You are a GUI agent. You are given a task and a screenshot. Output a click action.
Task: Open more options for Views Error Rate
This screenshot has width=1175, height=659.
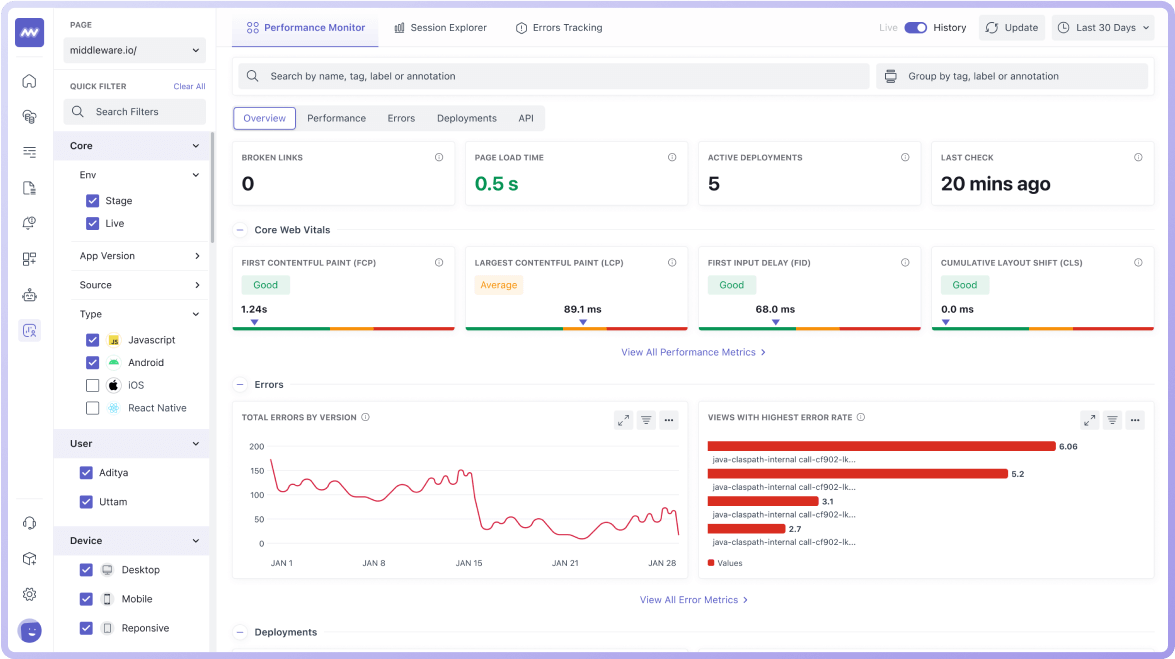click(x=1135, y=421)
